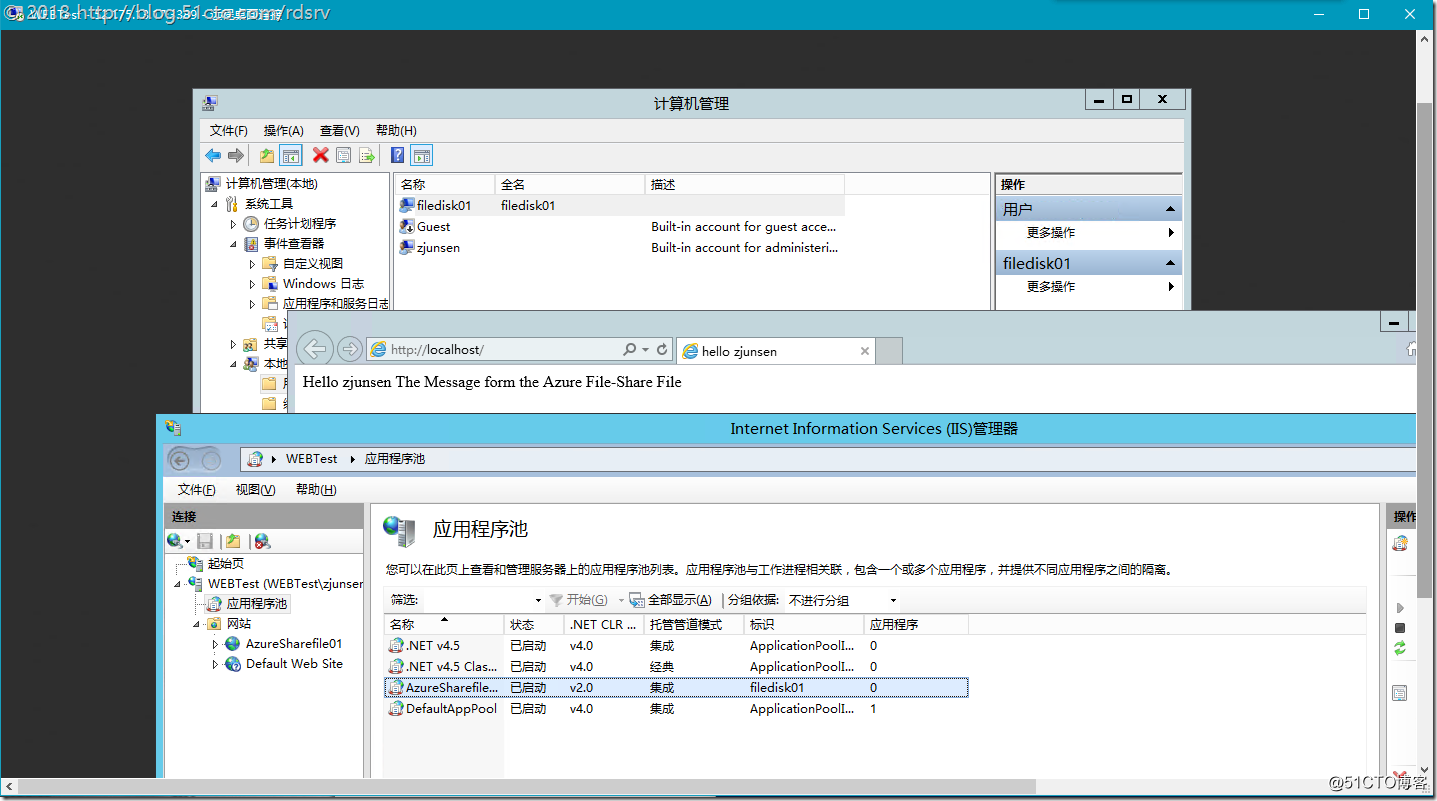
Task: Toggle the action pane icon at toolbar end
Action: coord(422,155)
